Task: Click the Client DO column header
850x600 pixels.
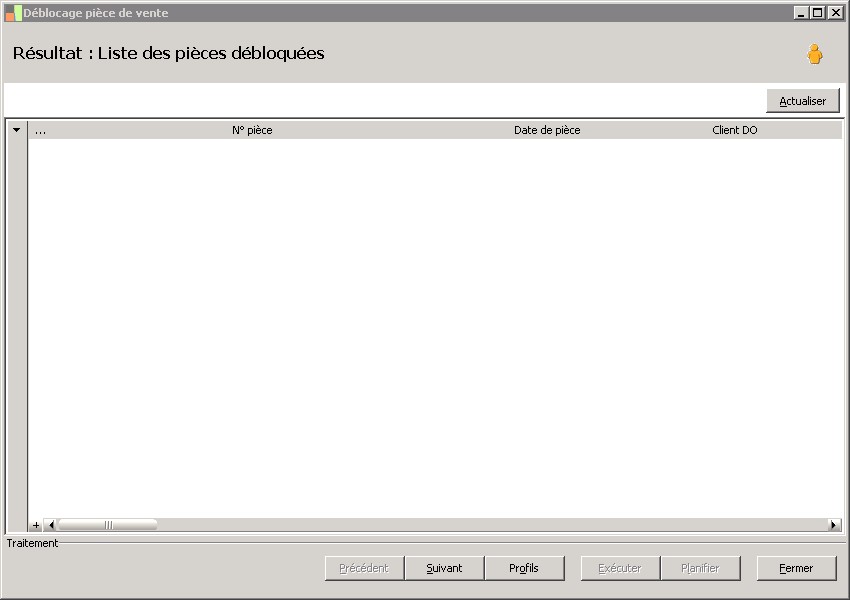Action: 735,130
